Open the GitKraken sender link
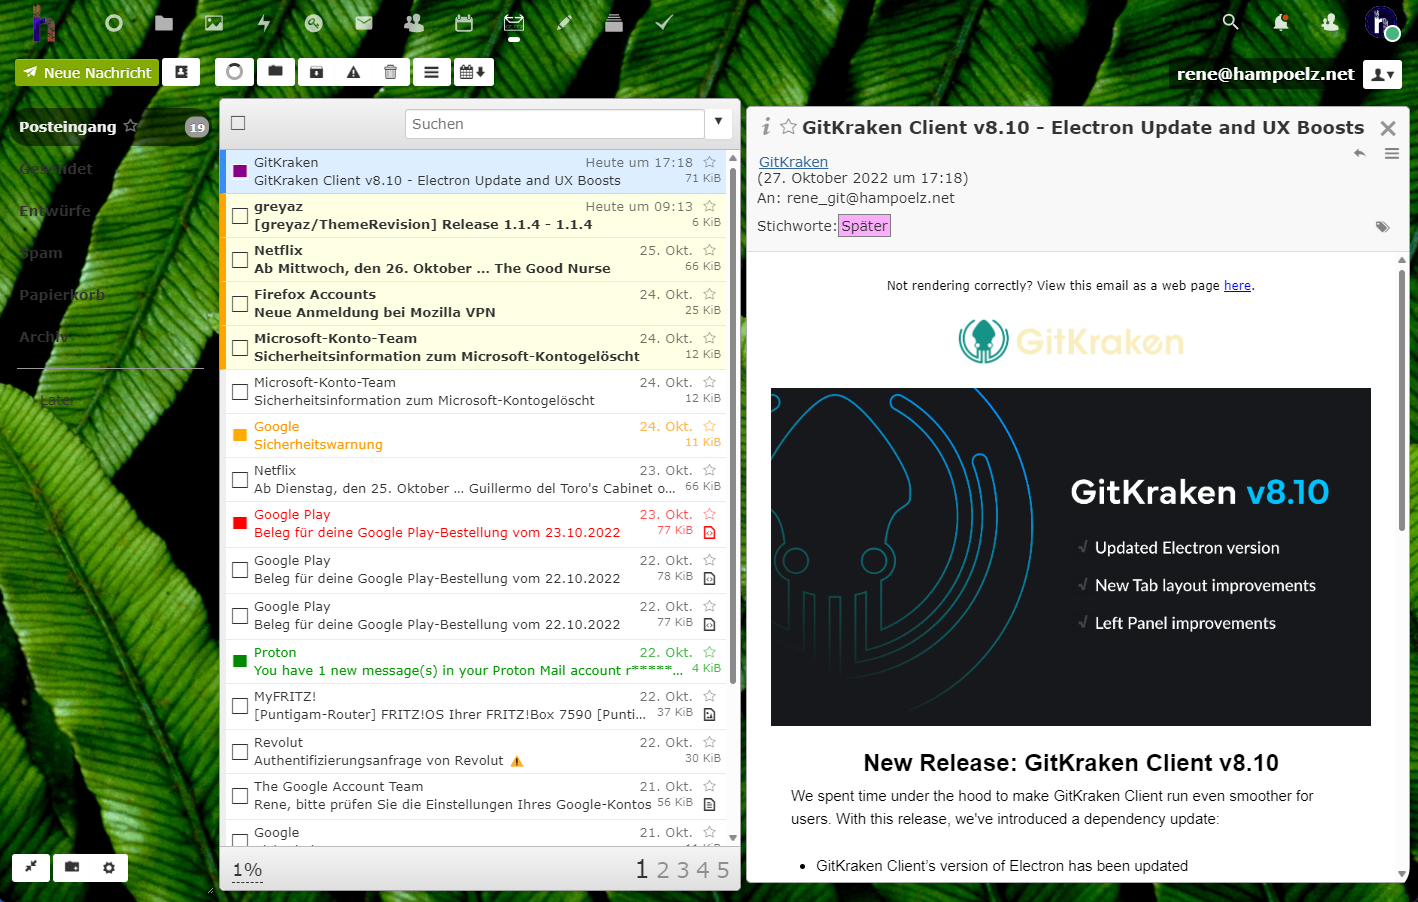The width and height of the screenshot is (1418, 902). click(x=793, y=162)
